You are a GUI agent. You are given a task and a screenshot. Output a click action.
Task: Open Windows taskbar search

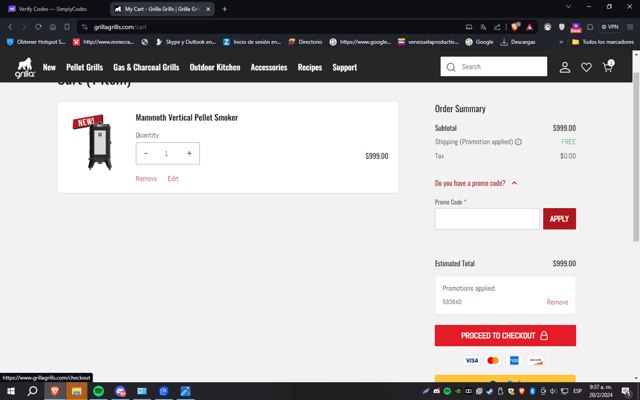point(32,391)
